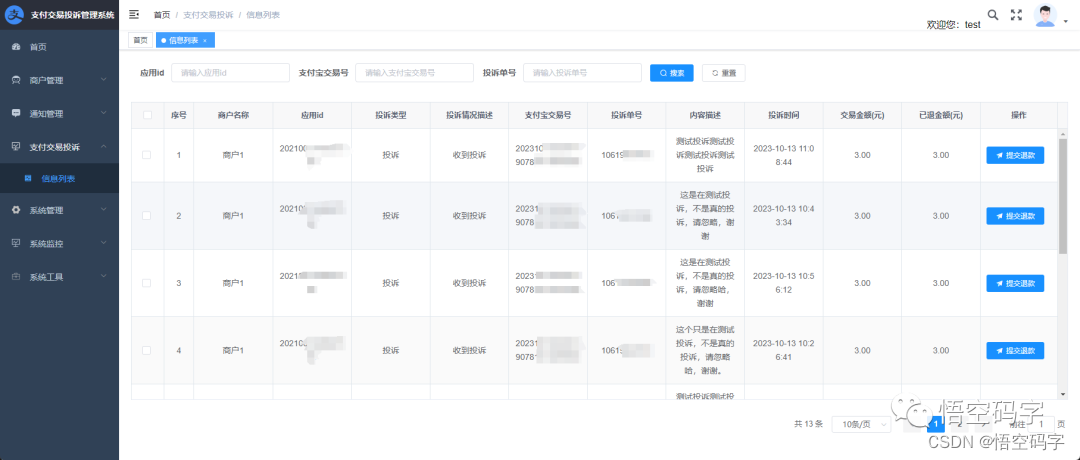Screen dimensions: 1080x460
Task: Click the 已退金额(元) column header
Action: click(941, 116)
